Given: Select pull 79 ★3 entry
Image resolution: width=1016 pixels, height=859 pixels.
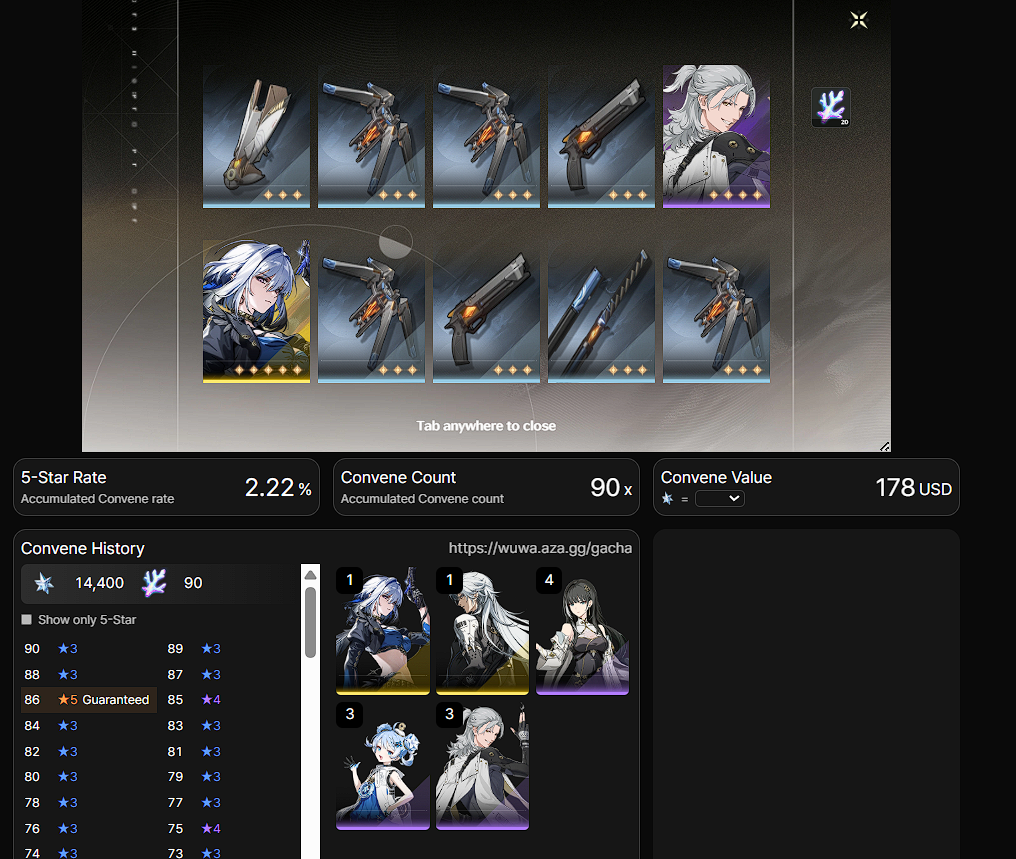Looking at the screenshot, I should pos(194,776).
